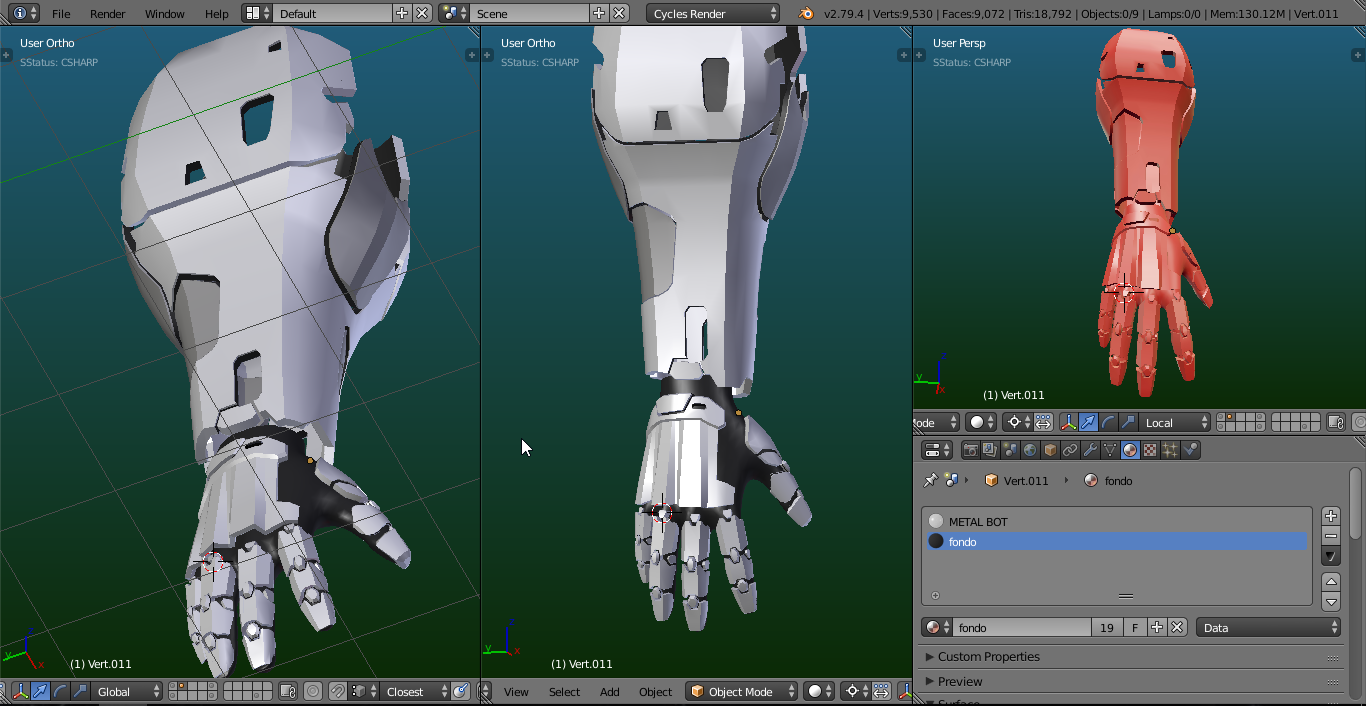1366x706 pixels.
Task: Open View menu in middle viewport
Action: coord(516,691)
